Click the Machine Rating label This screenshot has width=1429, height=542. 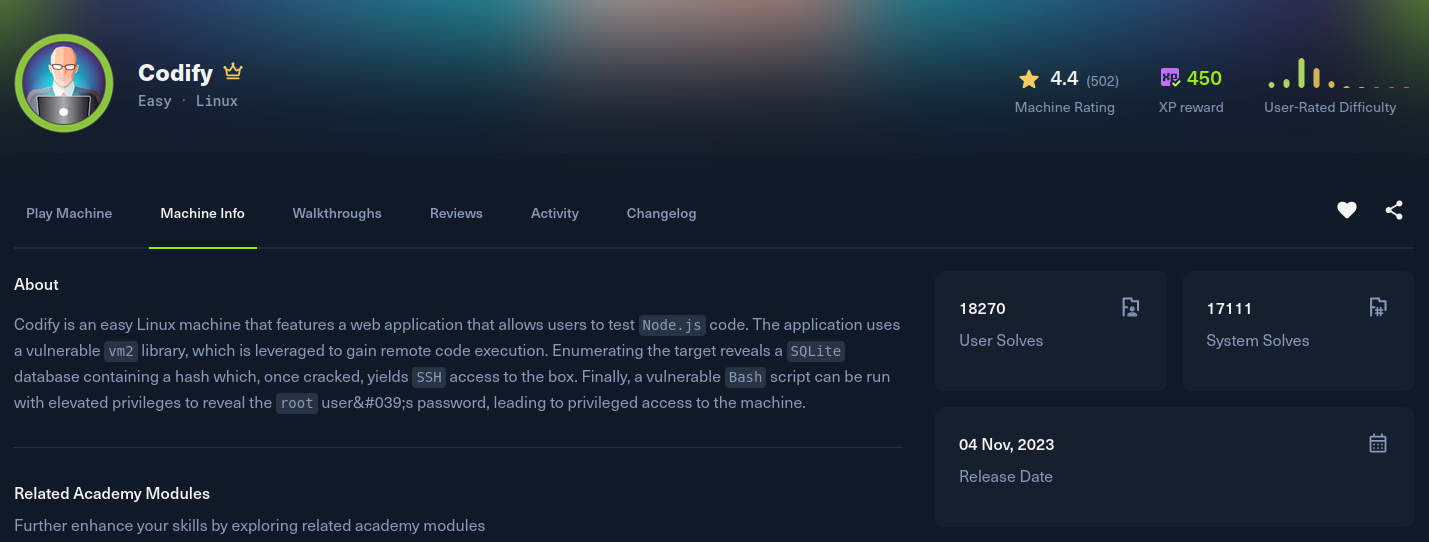[x=1065, y=107]
